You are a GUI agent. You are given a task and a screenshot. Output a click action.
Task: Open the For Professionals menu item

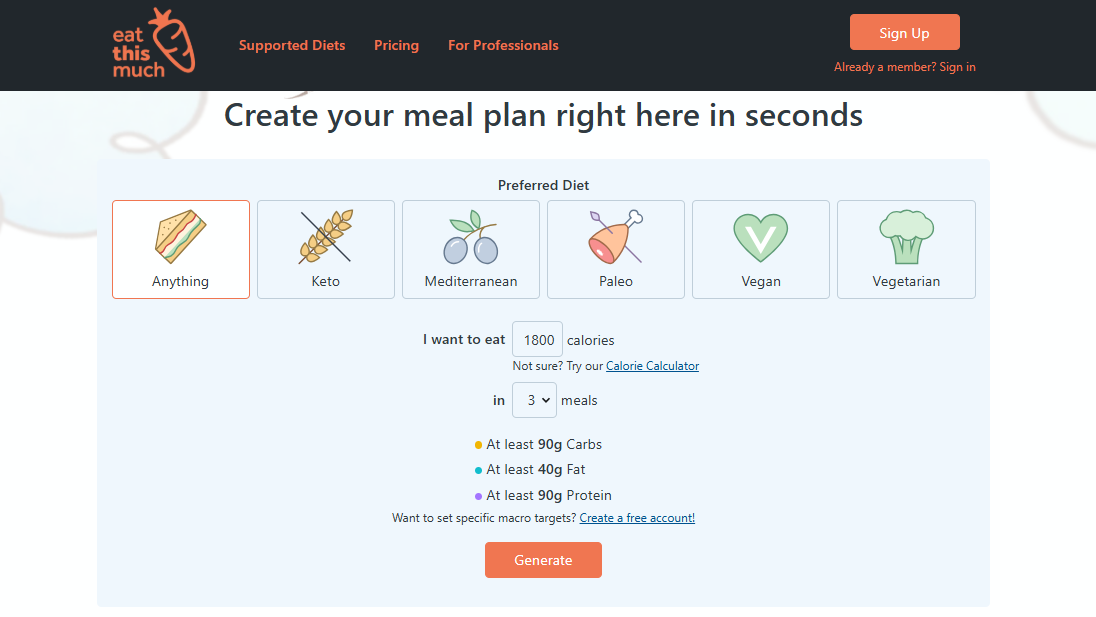click(x=503, y=45)
